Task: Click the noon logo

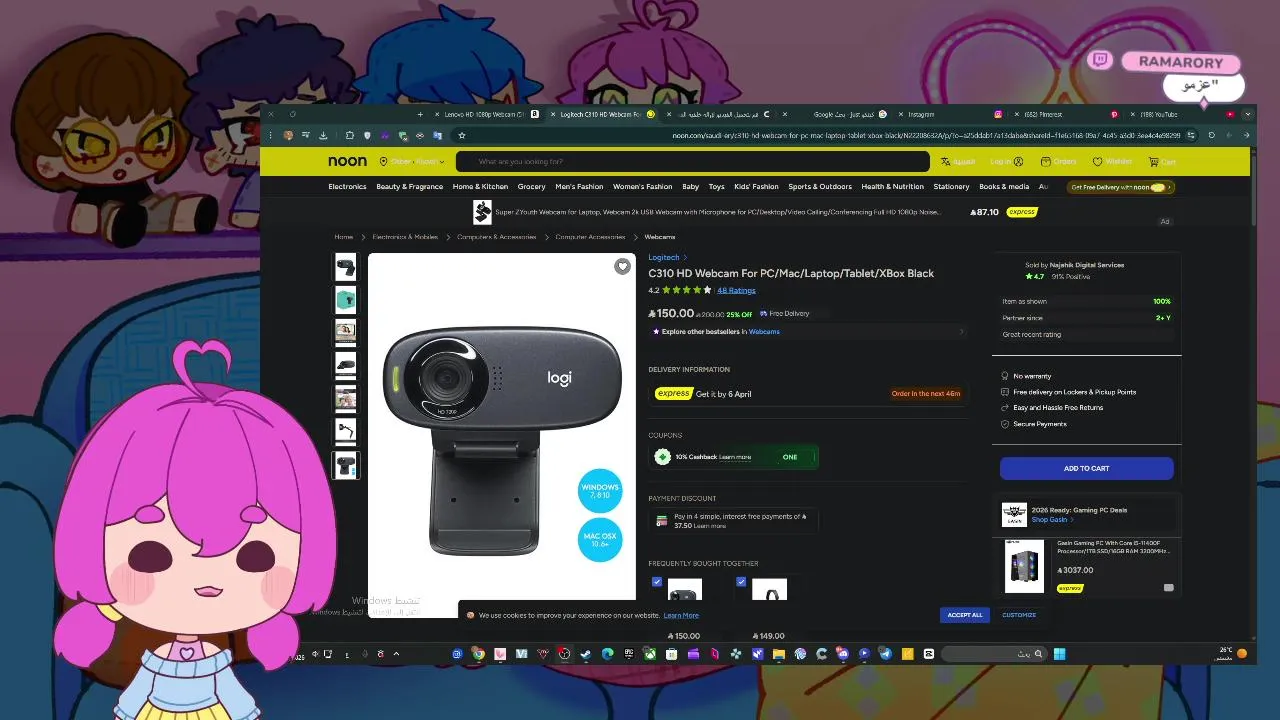Action: pos(347,161)
